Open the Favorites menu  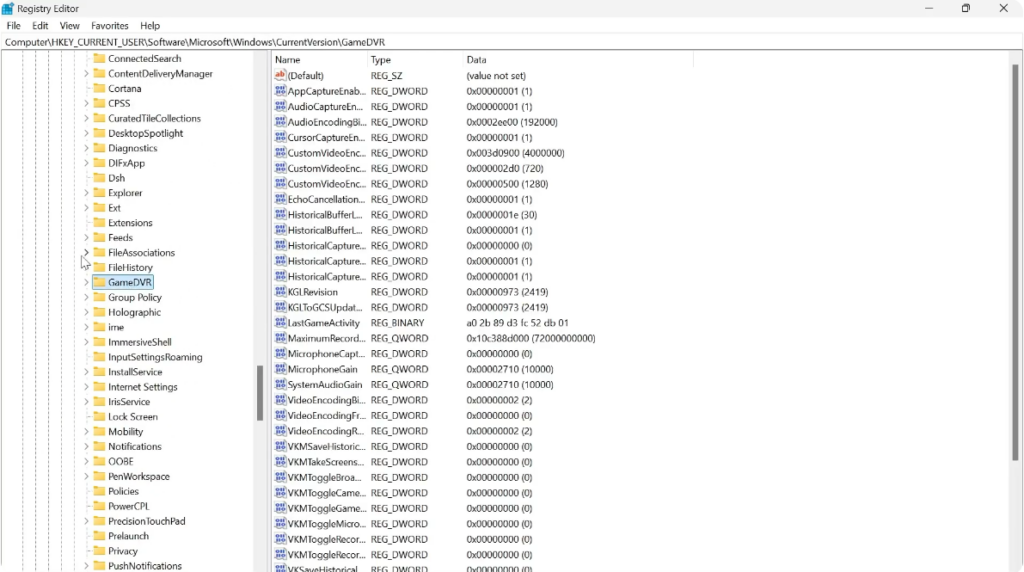point(110,25)
